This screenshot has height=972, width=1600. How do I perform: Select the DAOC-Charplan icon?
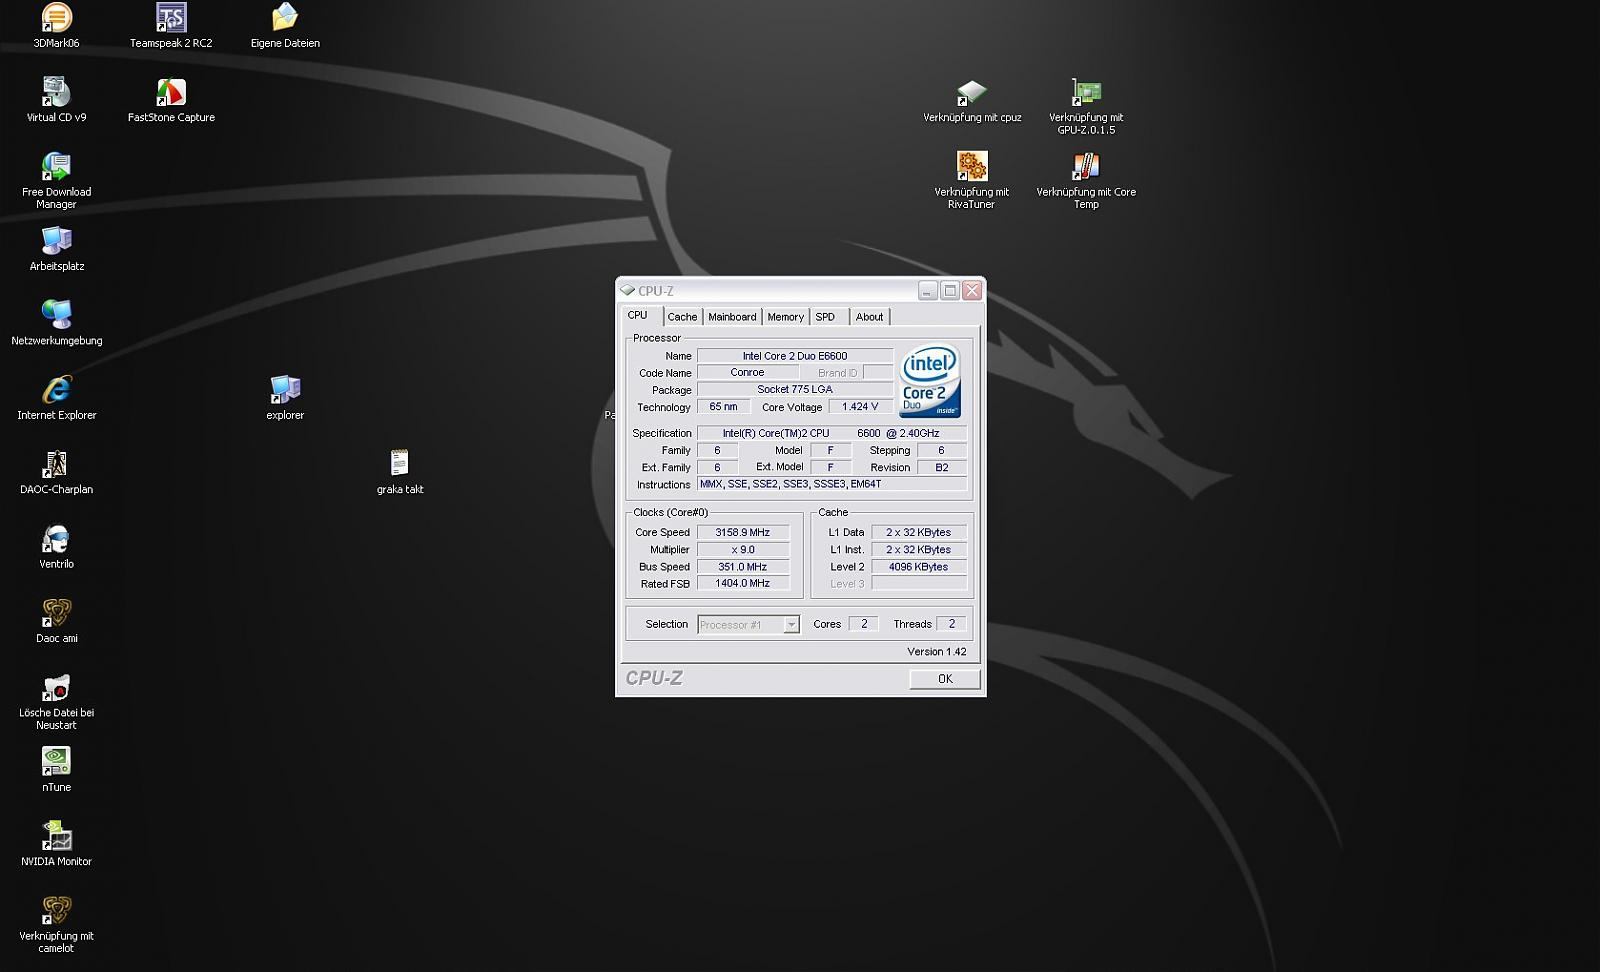56,464
